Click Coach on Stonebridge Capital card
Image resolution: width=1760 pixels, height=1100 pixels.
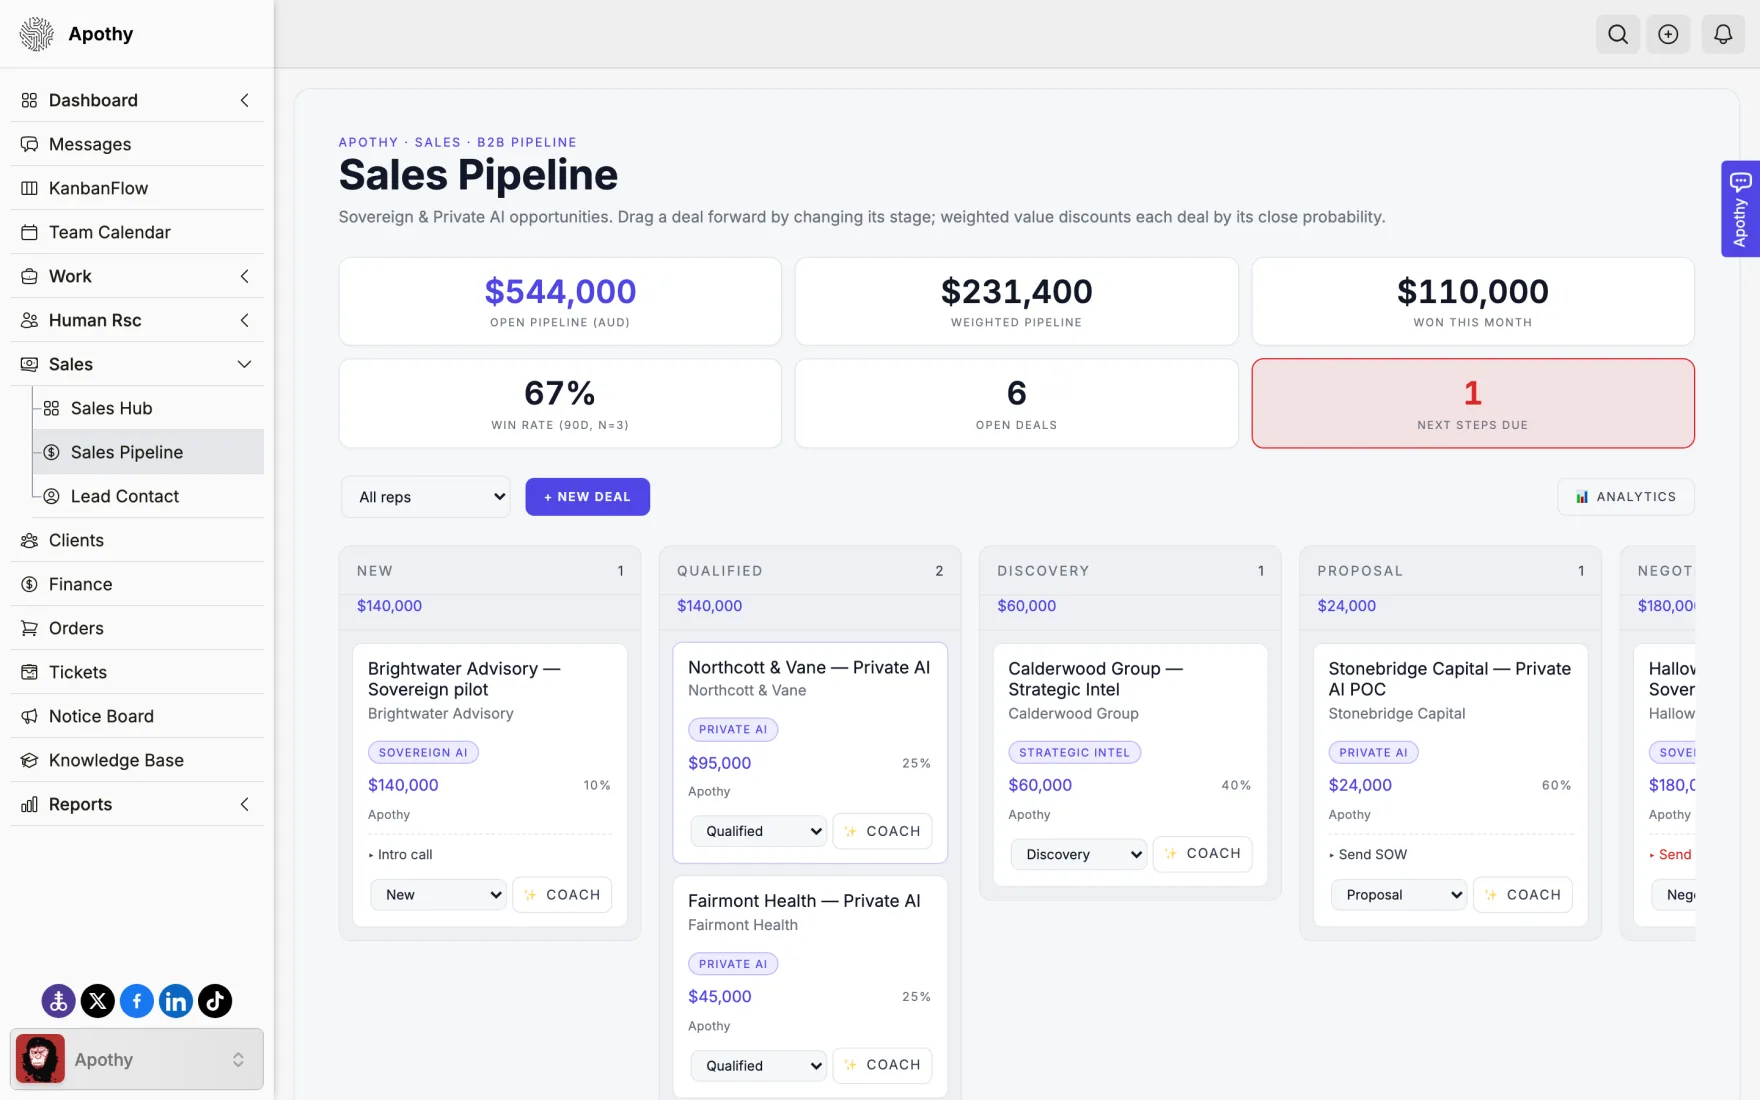coord(1522,895)
